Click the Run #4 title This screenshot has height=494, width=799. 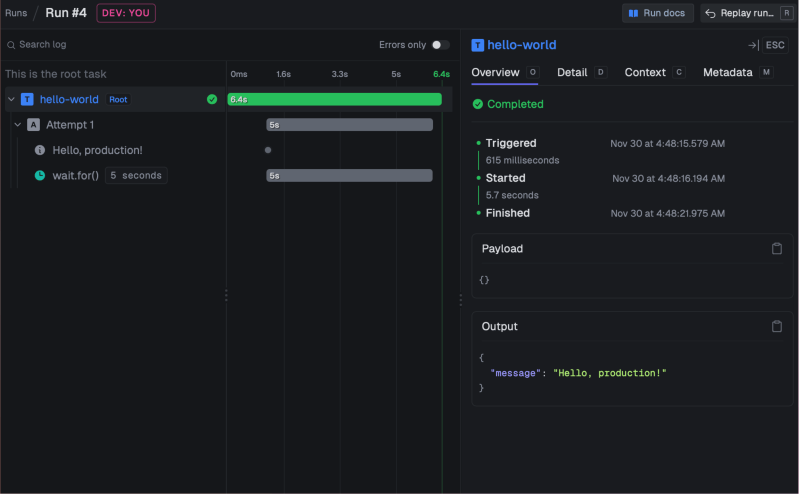coord(66,13)
